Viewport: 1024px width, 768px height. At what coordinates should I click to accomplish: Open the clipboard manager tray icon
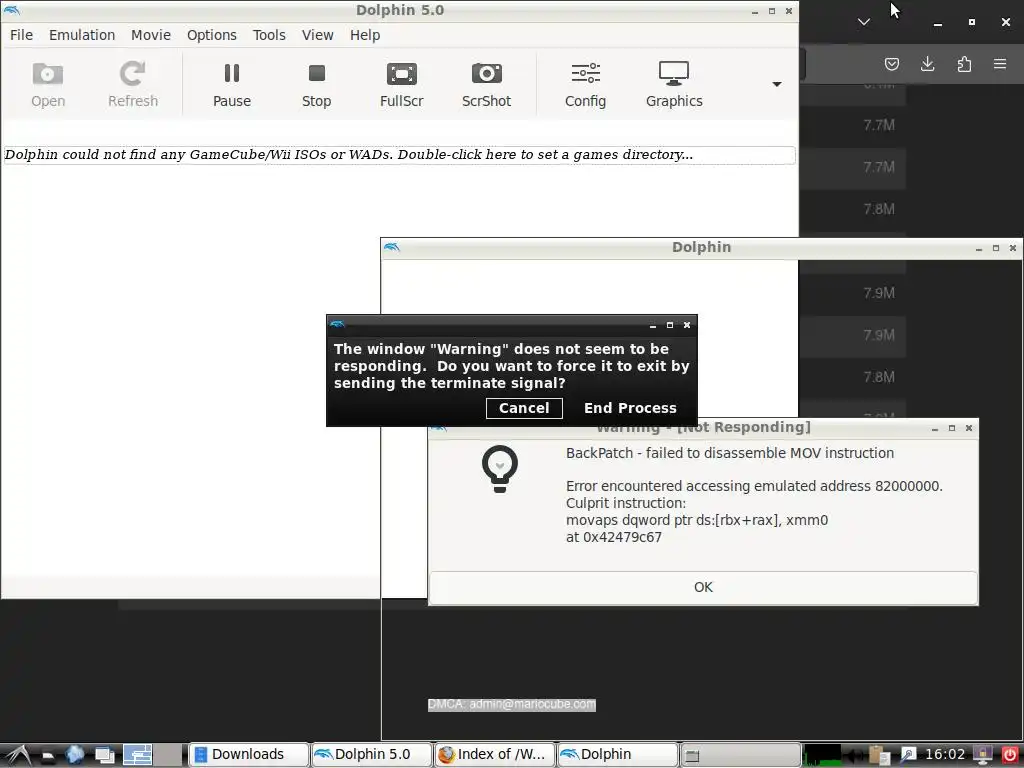click(880, 755)
